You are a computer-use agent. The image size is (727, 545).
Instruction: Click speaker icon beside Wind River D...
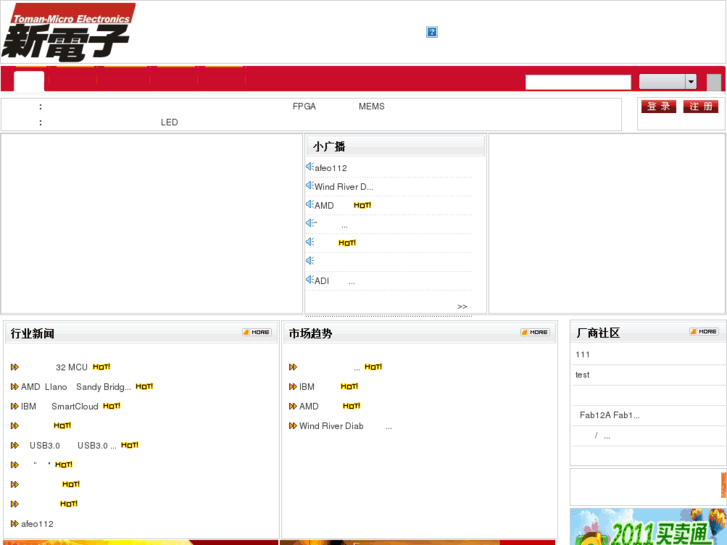310,185
